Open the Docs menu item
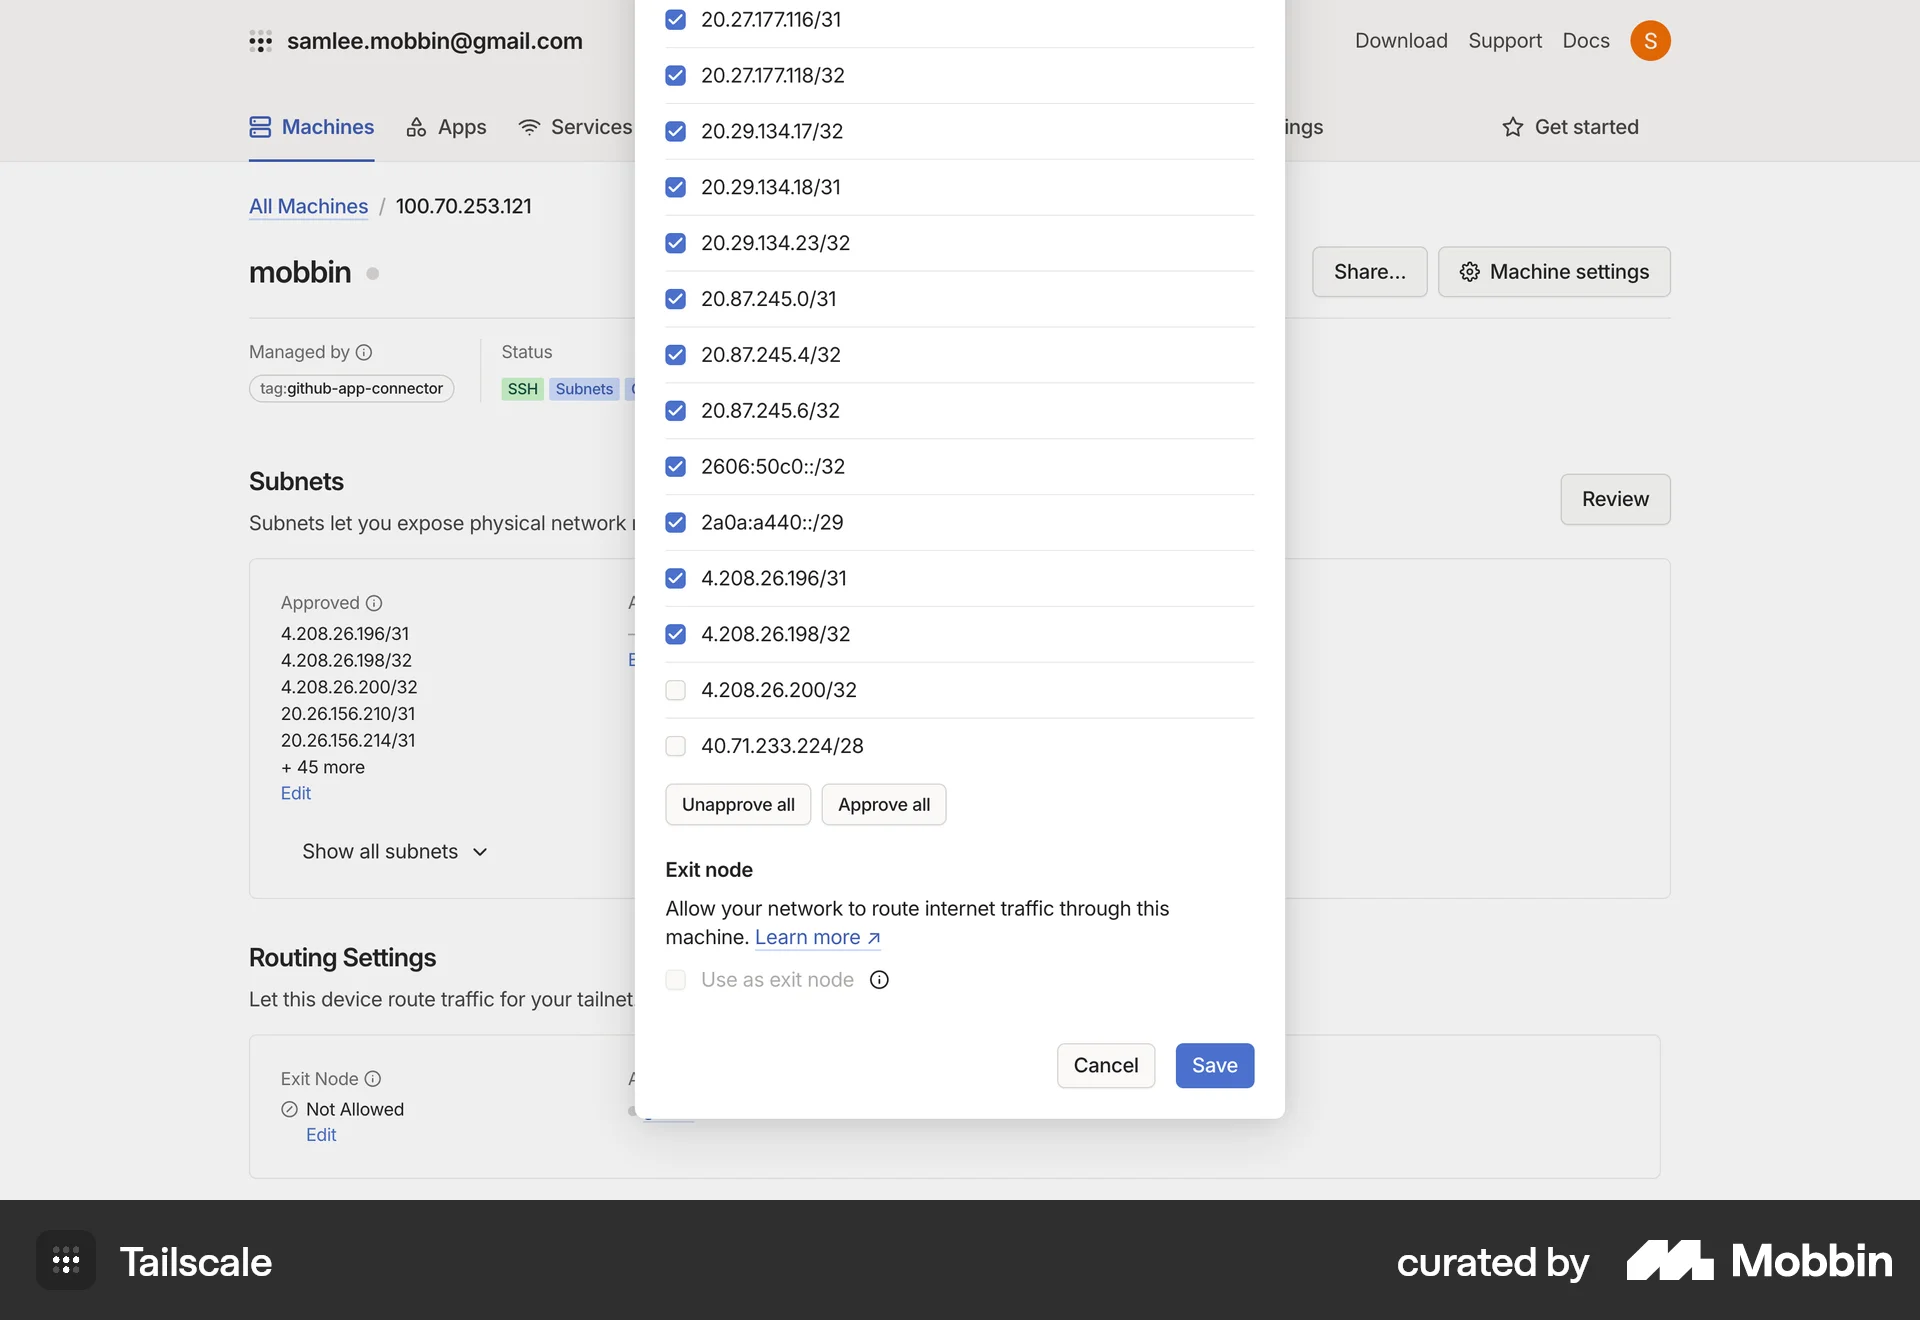Screen dimensions: 1920x1320 1586,40
